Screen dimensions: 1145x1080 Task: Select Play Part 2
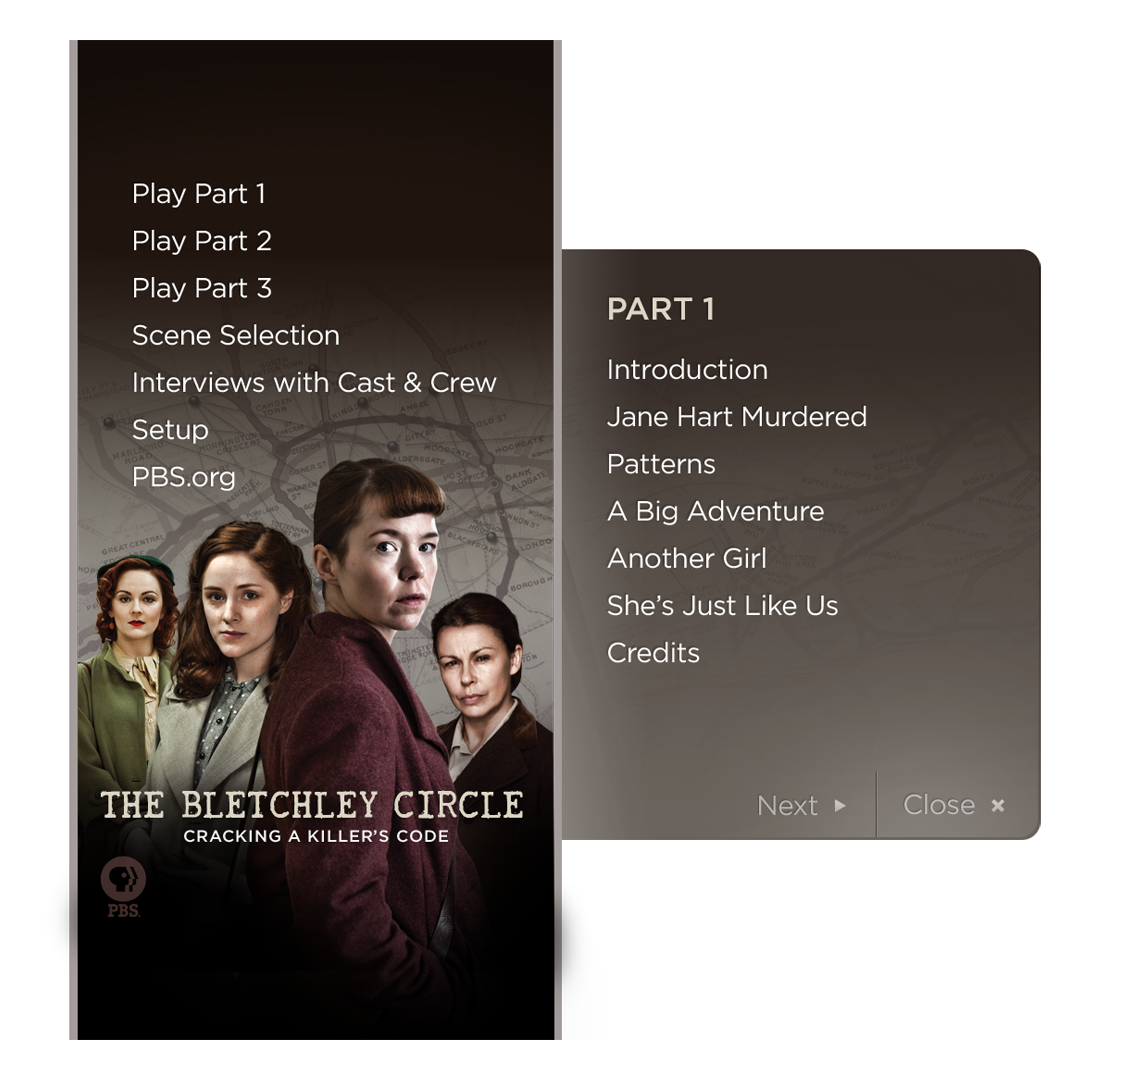(x=202, y=242)
